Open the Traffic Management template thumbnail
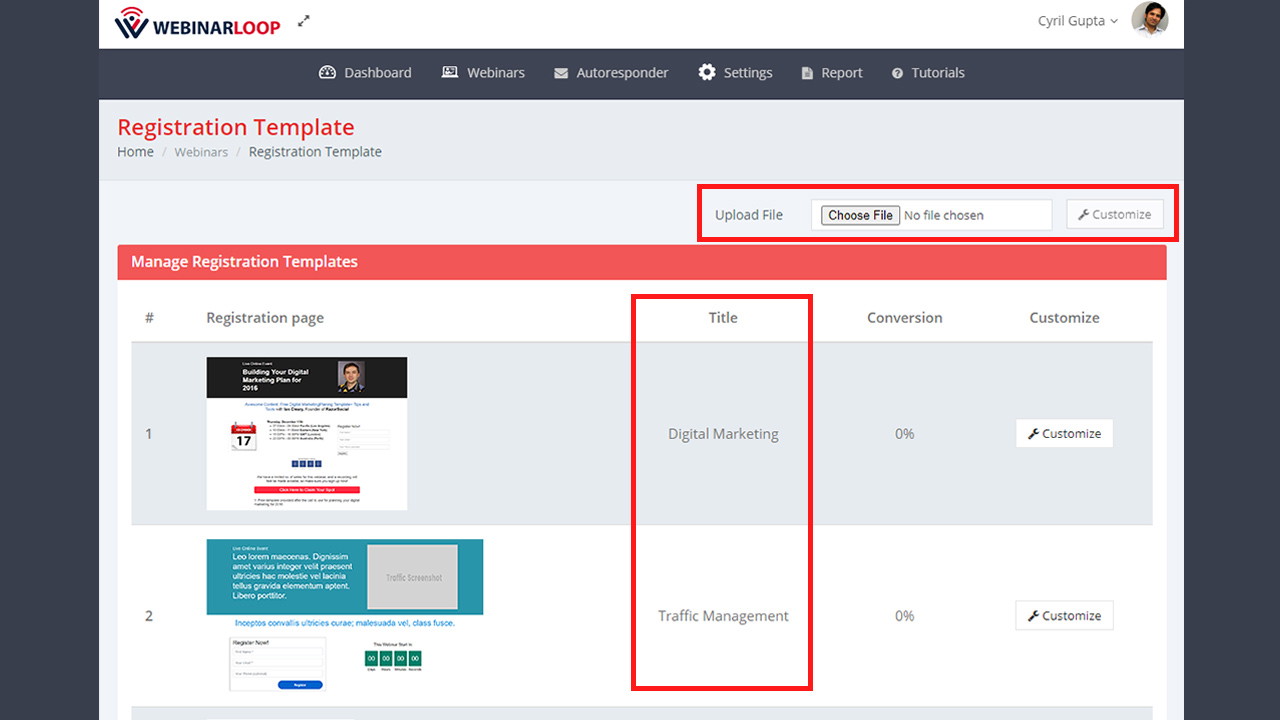This screenshot has width=1280, height=720. point(344,614)
